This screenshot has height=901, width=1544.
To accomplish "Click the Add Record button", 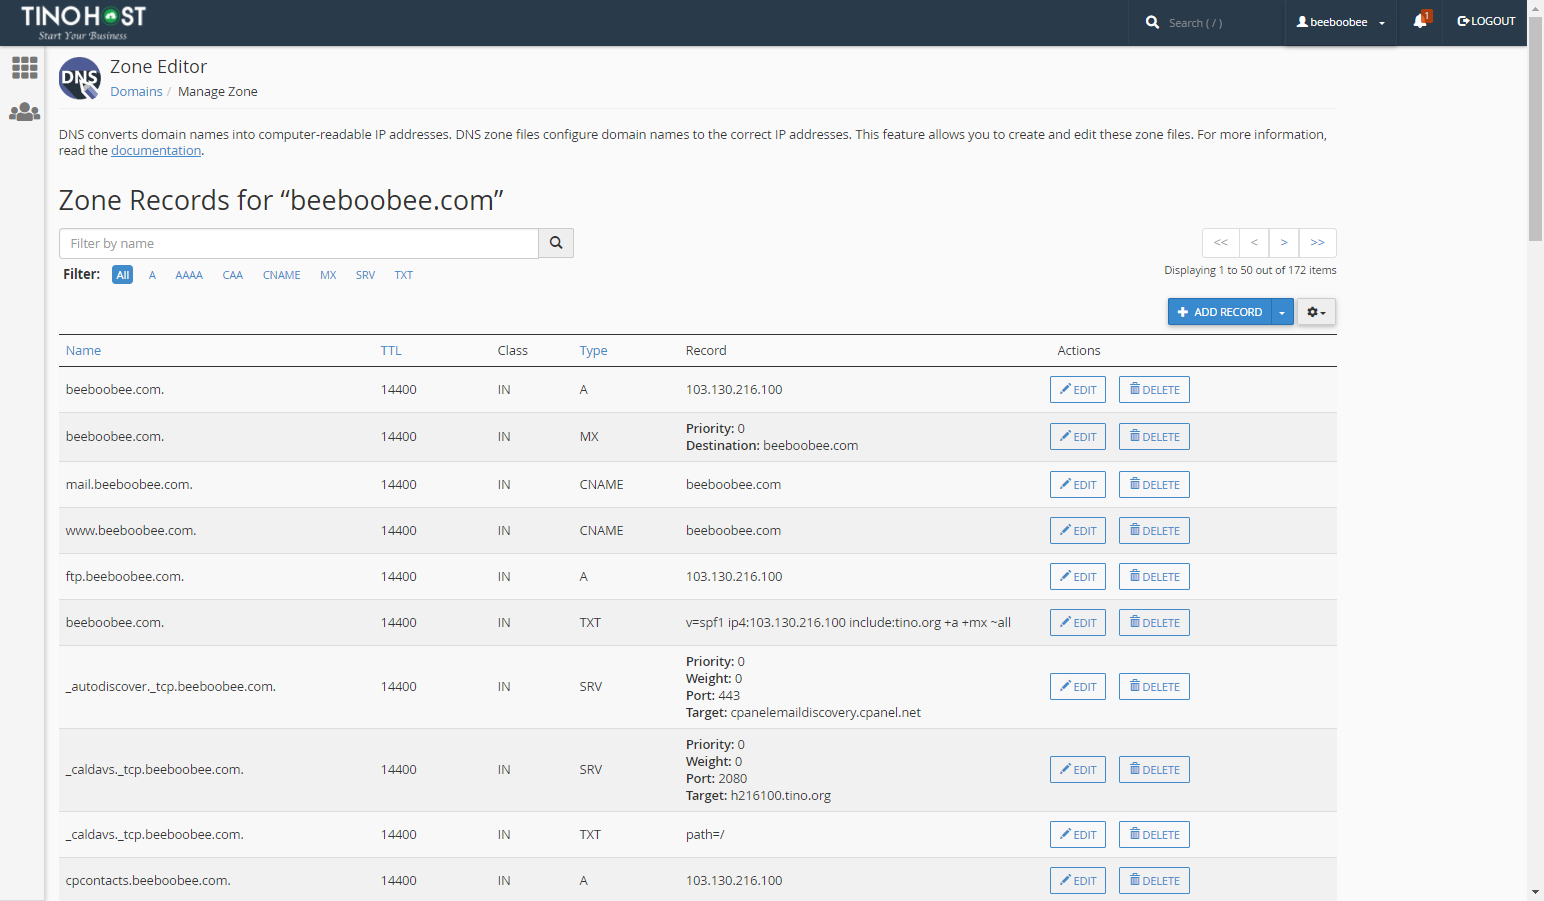I will [1220, 312].
